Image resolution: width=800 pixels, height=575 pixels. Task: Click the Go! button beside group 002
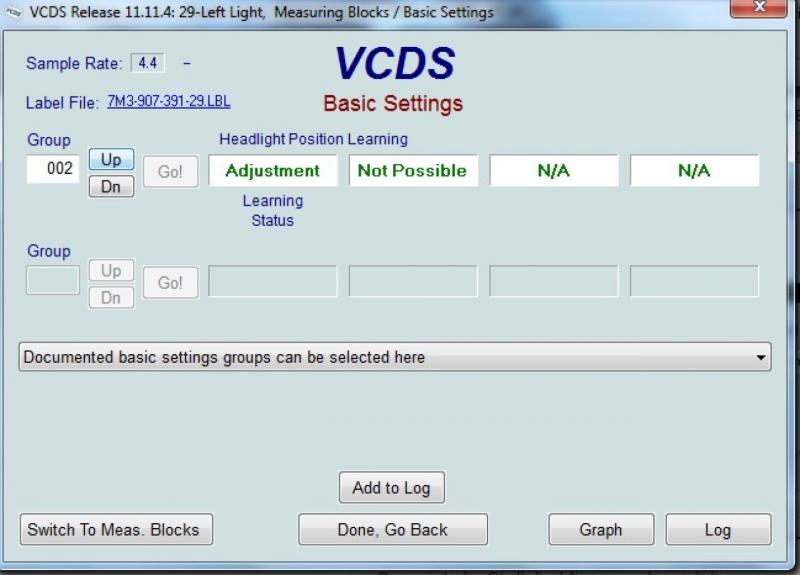[170, 171]
